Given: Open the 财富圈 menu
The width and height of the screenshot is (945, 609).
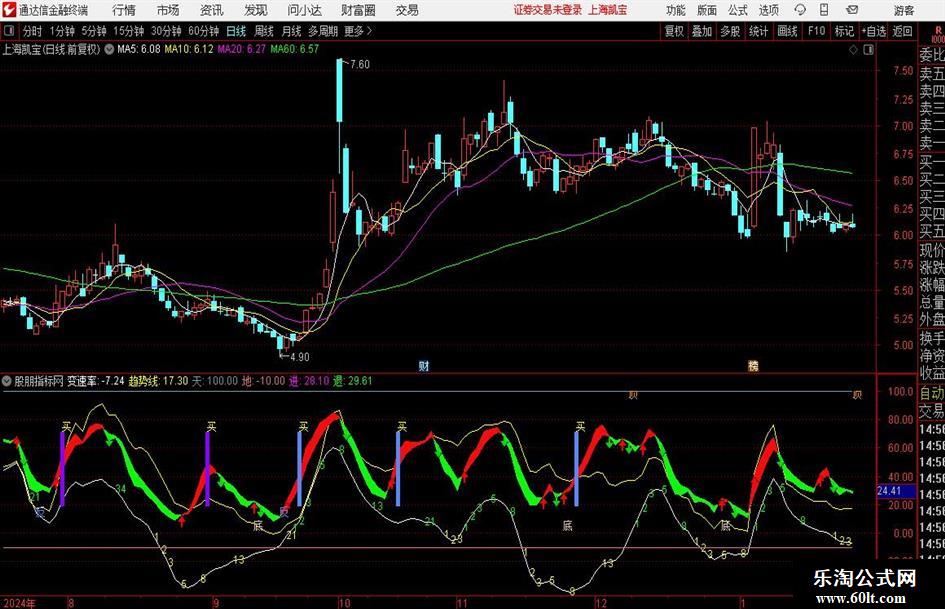Looking at the screenshot, I should pyautogui.click(x=358, y=10).
